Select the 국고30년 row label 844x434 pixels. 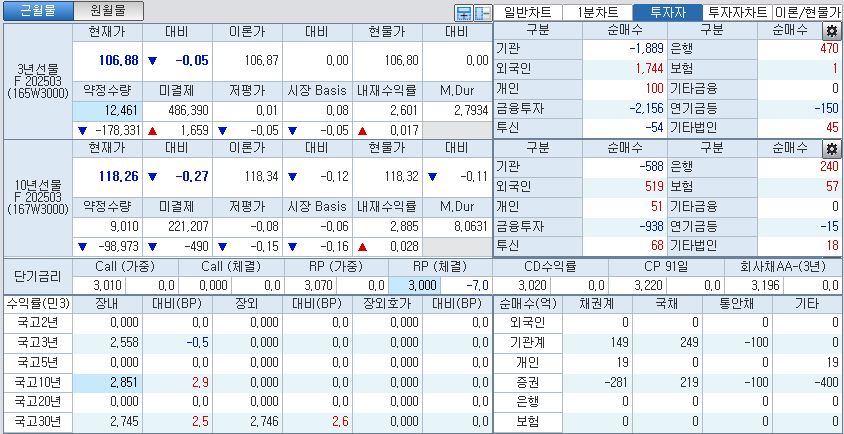pos(38,422)
